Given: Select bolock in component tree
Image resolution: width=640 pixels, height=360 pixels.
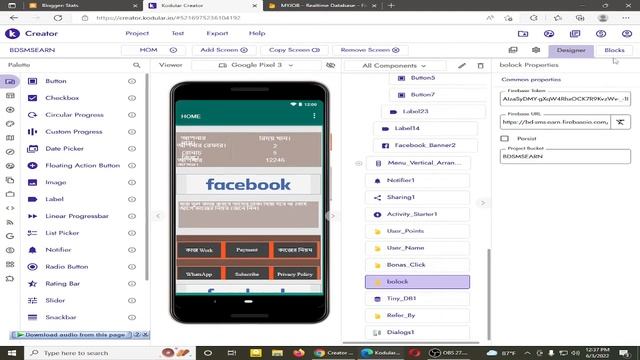Looking at the screenshot, I should click(x=417, y=282).
